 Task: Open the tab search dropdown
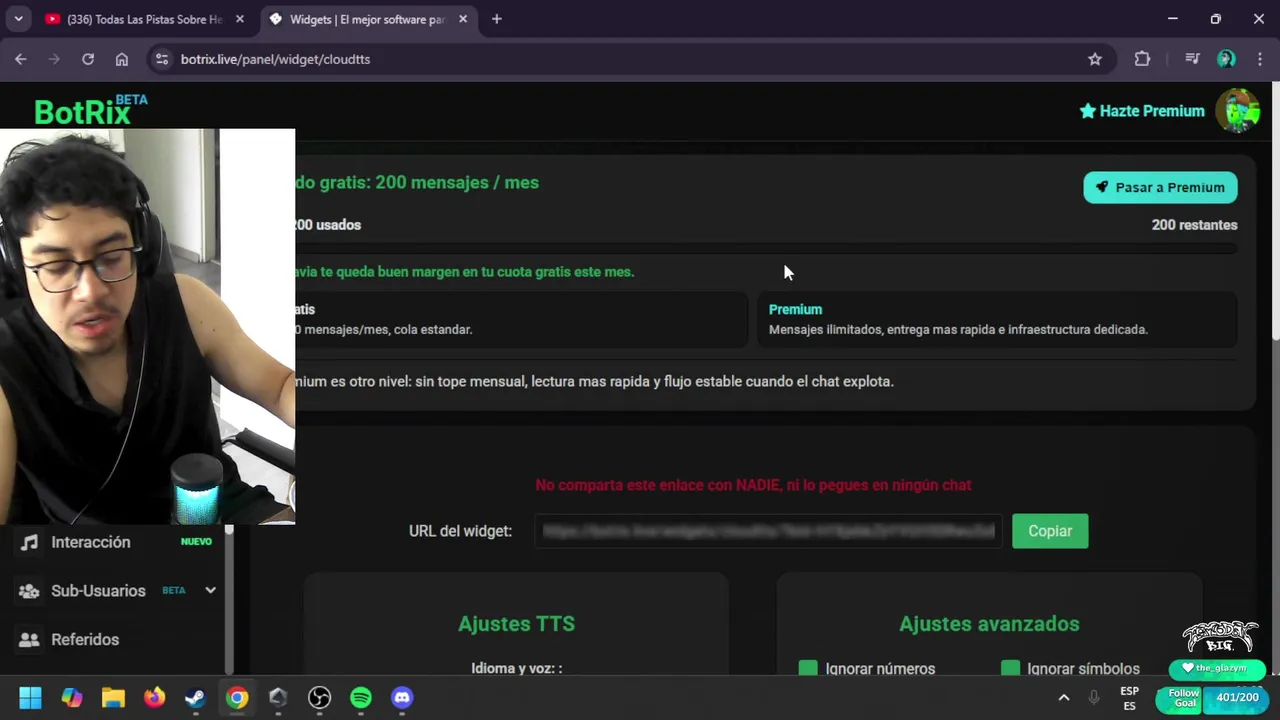(18, 19)
